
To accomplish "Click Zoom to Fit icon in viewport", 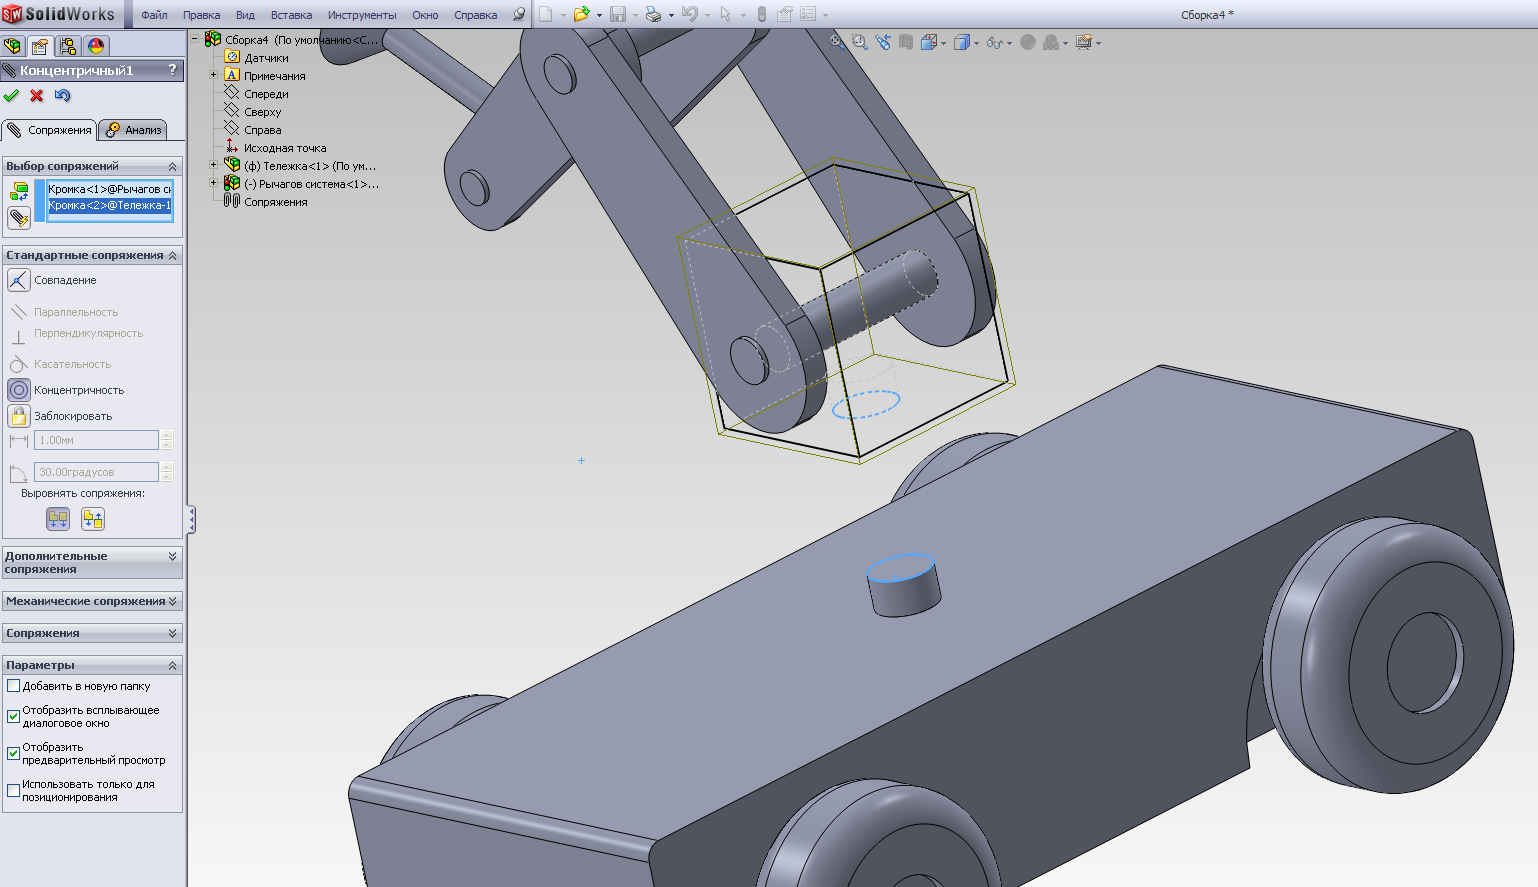I will pos(837,42).
